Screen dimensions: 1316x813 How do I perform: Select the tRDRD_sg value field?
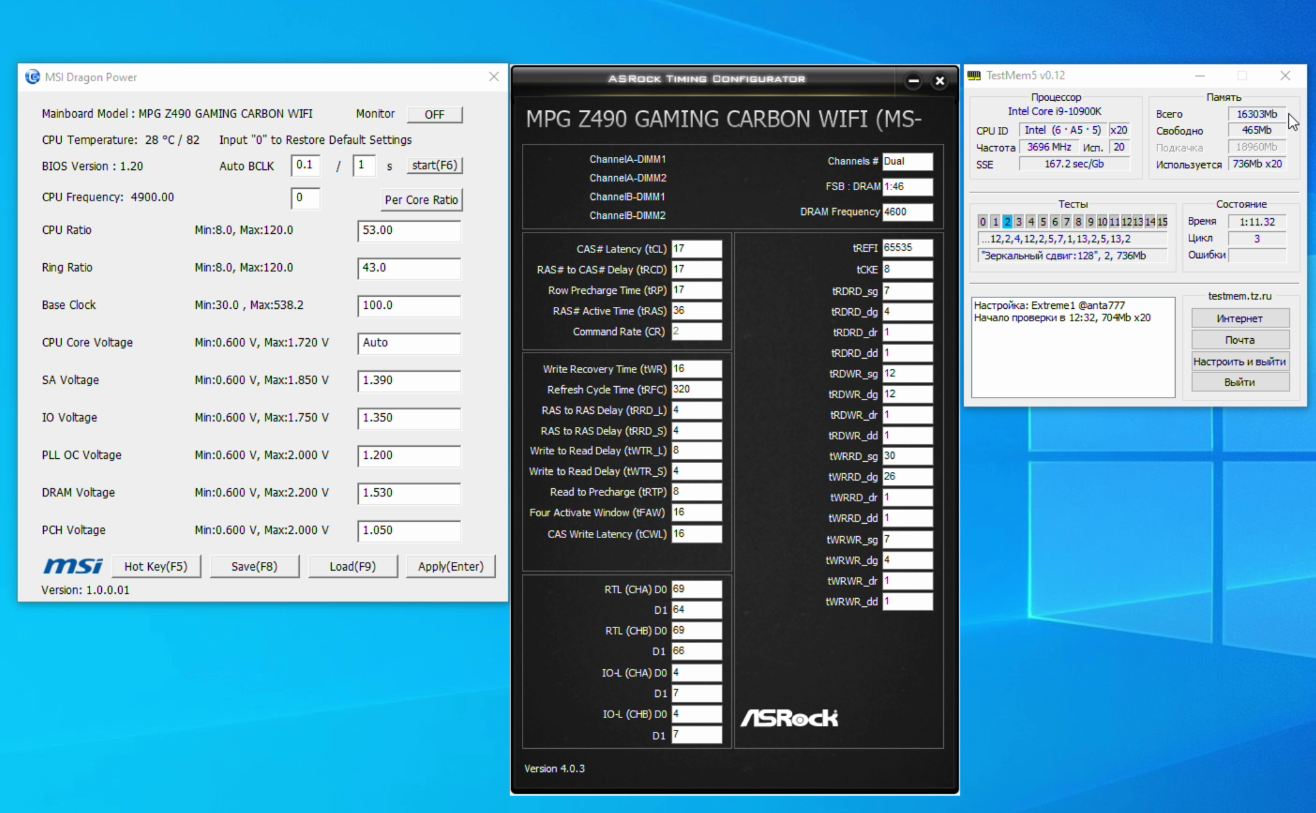pos(907,291)
